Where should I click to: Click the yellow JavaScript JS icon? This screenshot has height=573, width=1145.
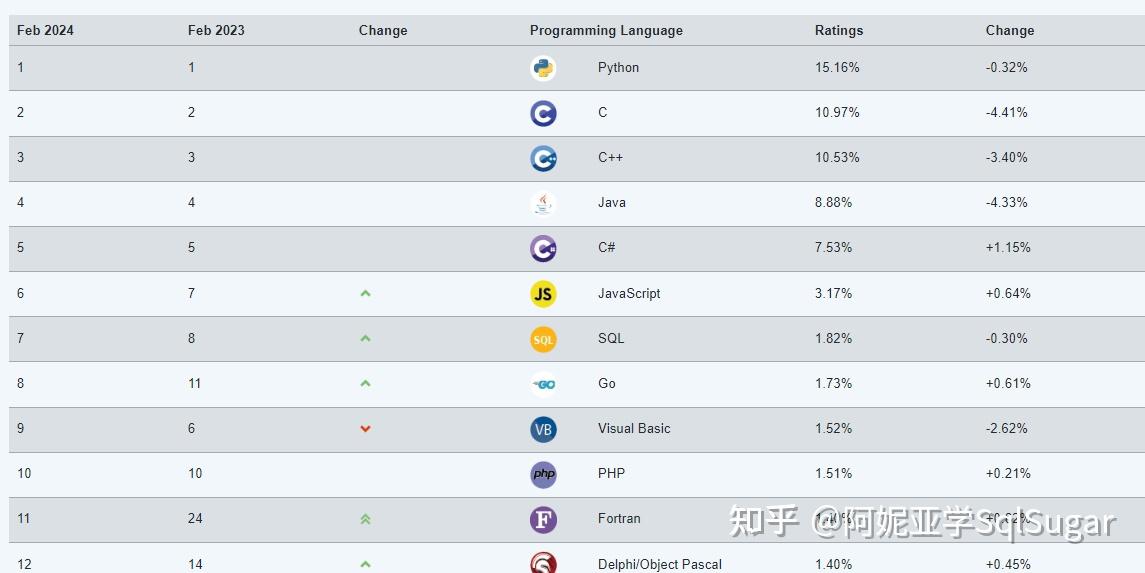pyautogui.click(x=543, y=294)
